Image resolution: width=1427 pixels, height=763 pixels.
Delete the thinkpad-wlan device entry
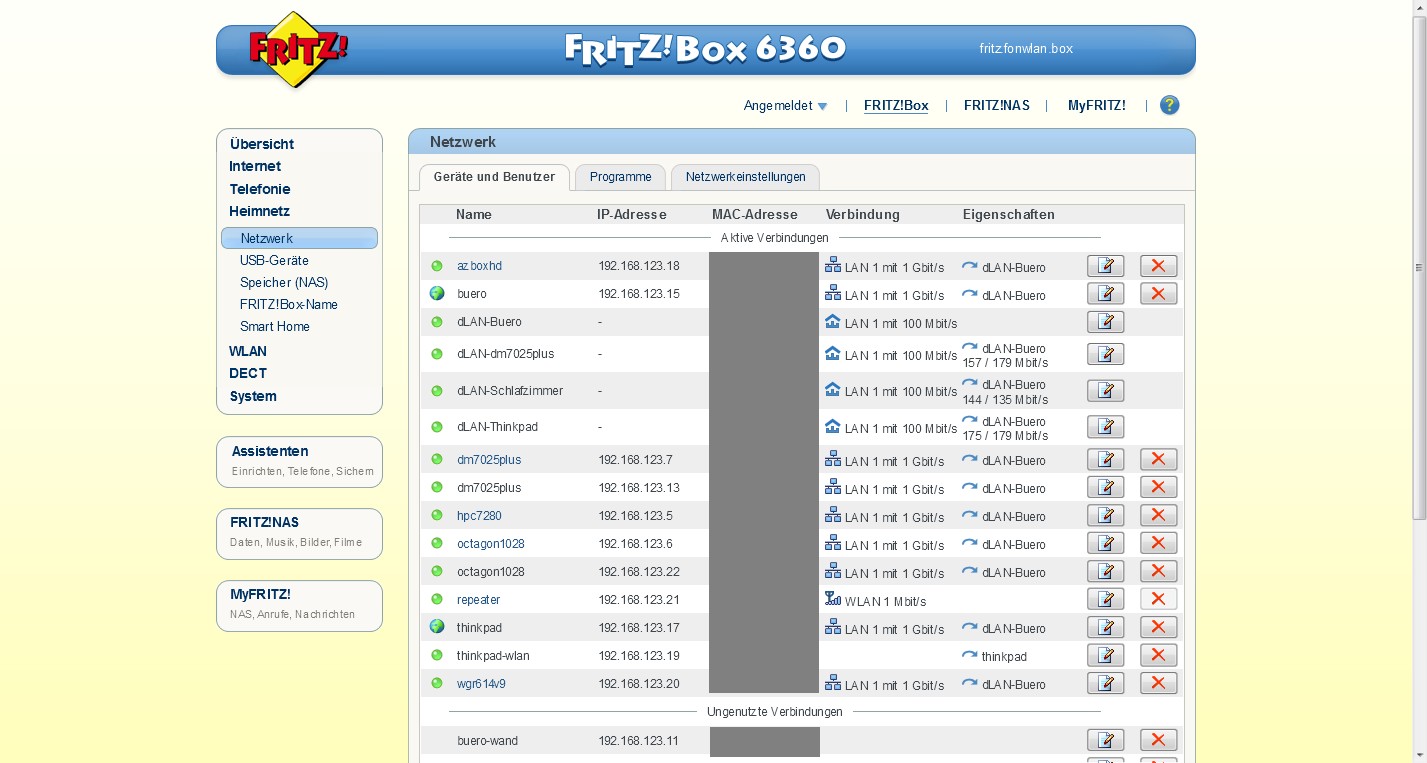(x=1158, y=656)
